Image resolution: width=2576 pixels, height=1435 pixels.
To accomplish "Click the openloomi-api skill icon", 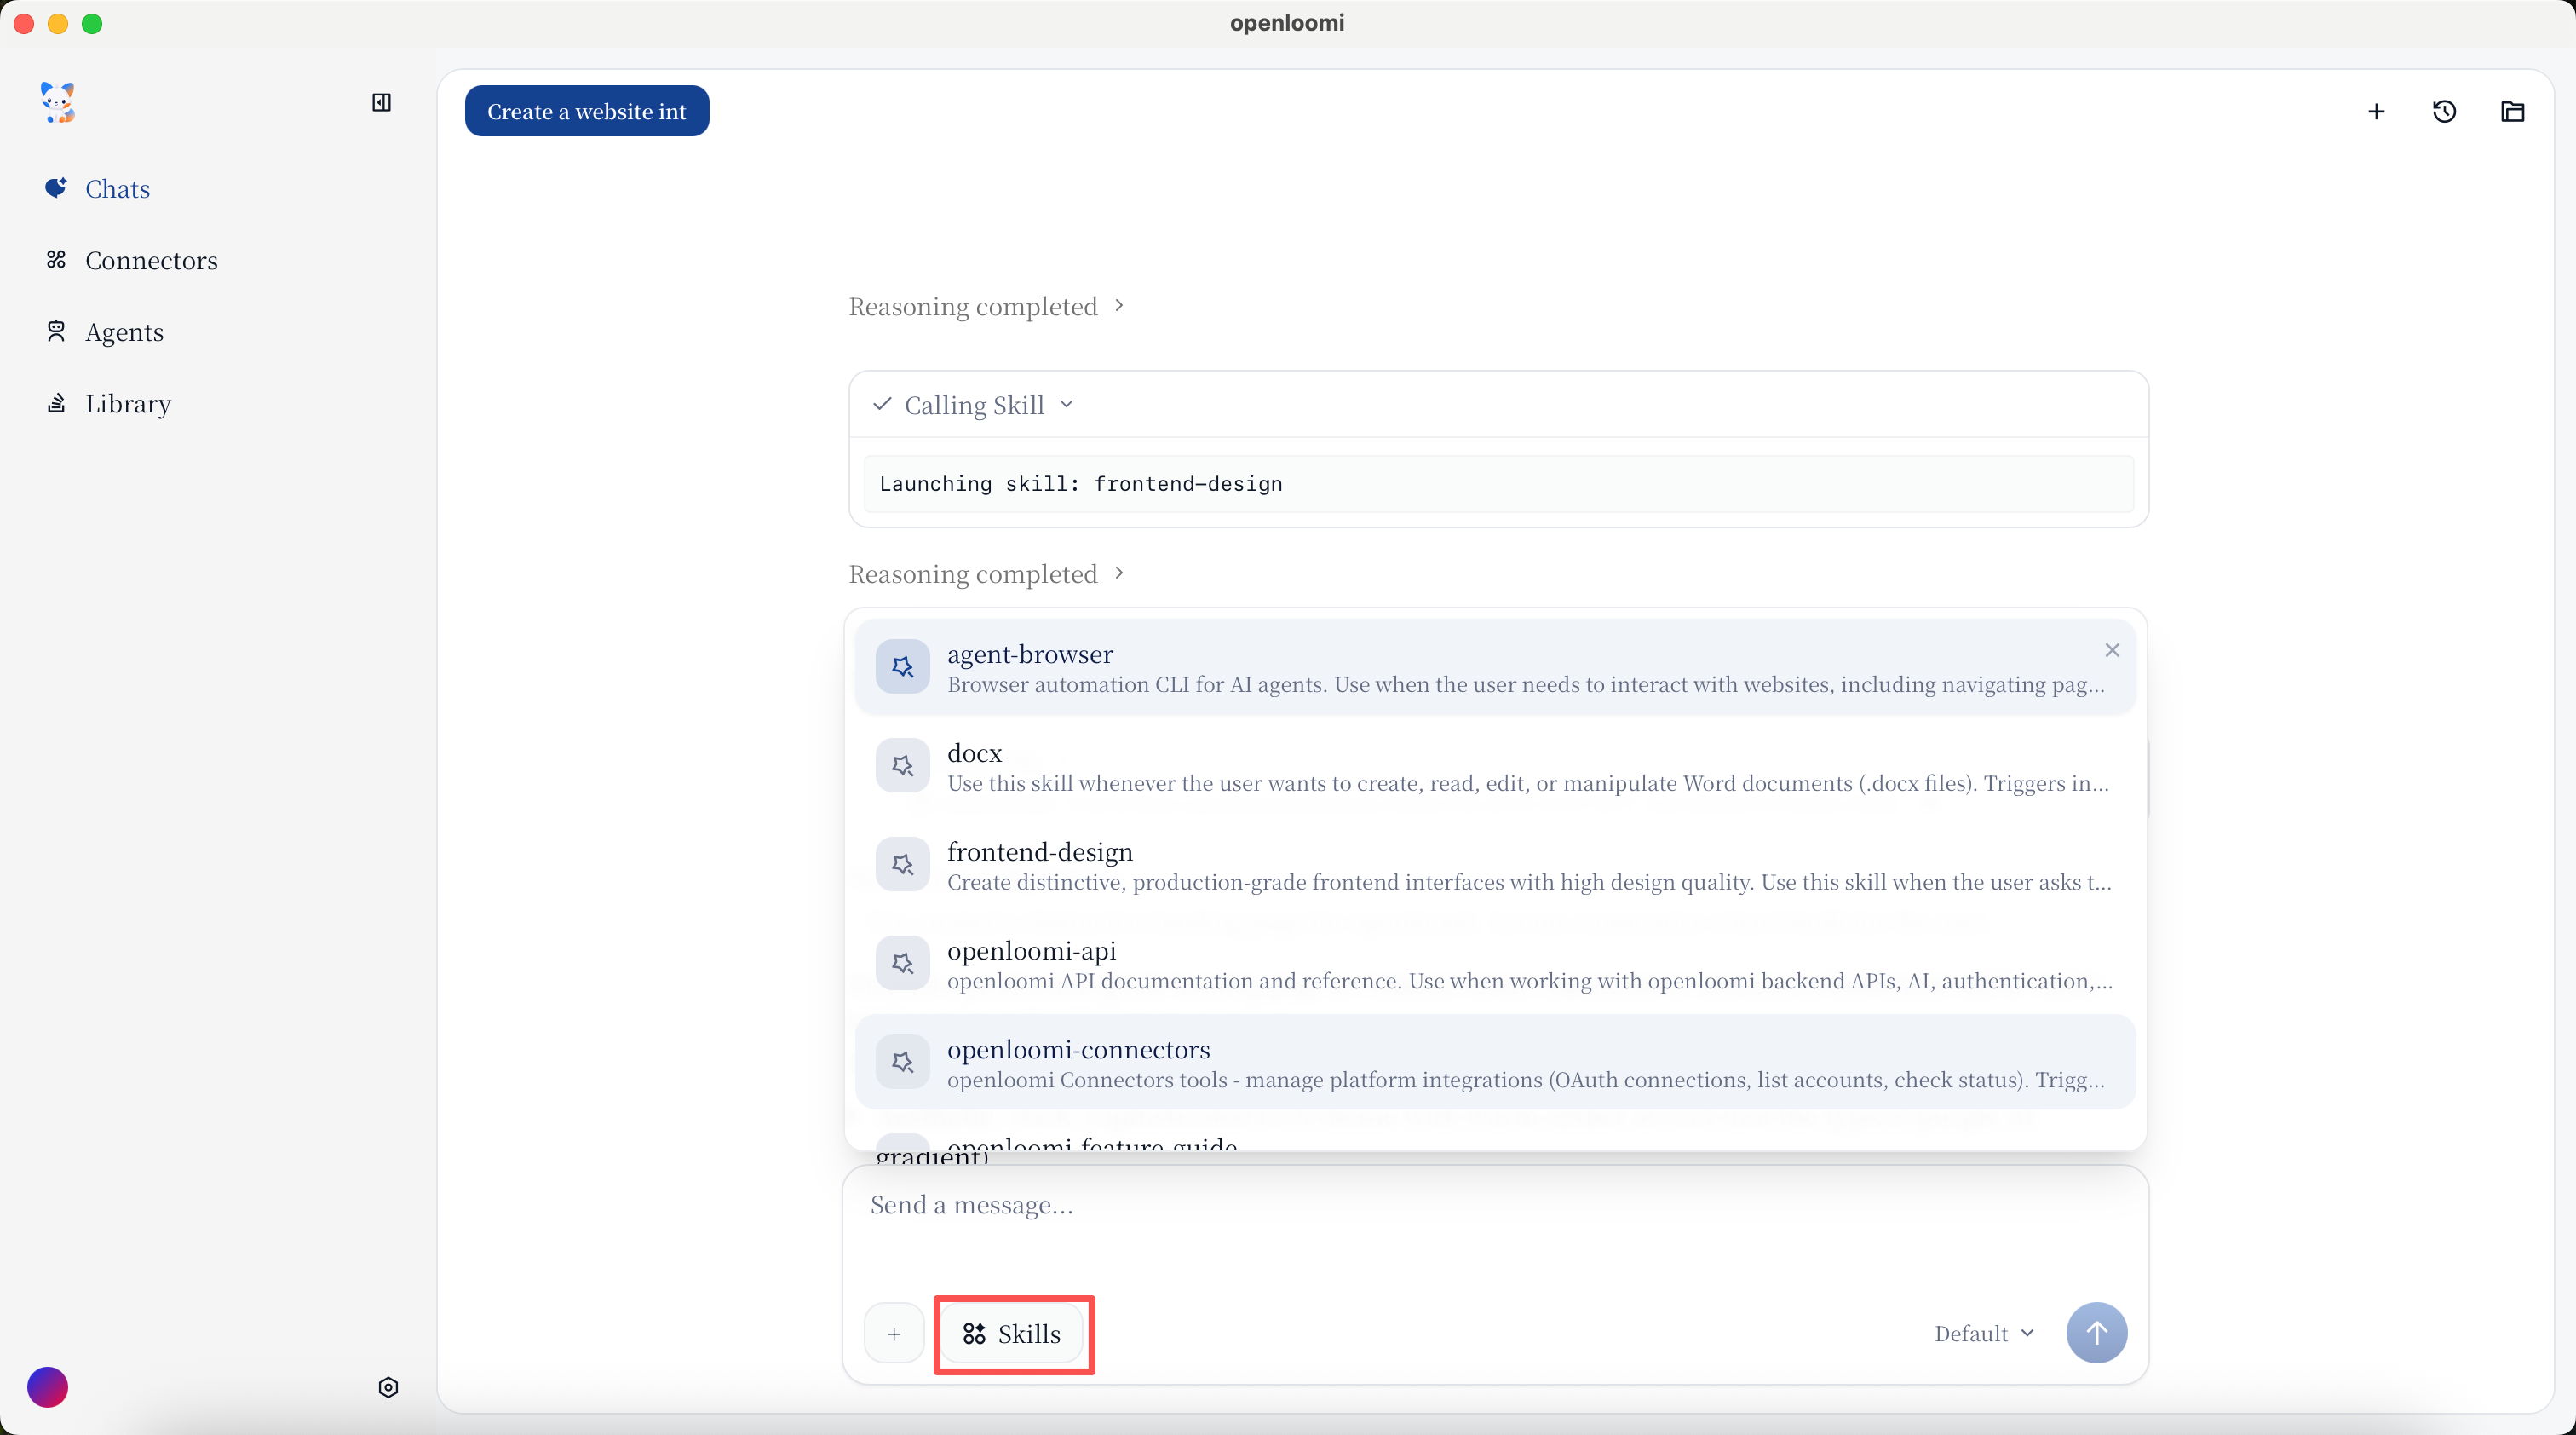I will click(902, 964).
